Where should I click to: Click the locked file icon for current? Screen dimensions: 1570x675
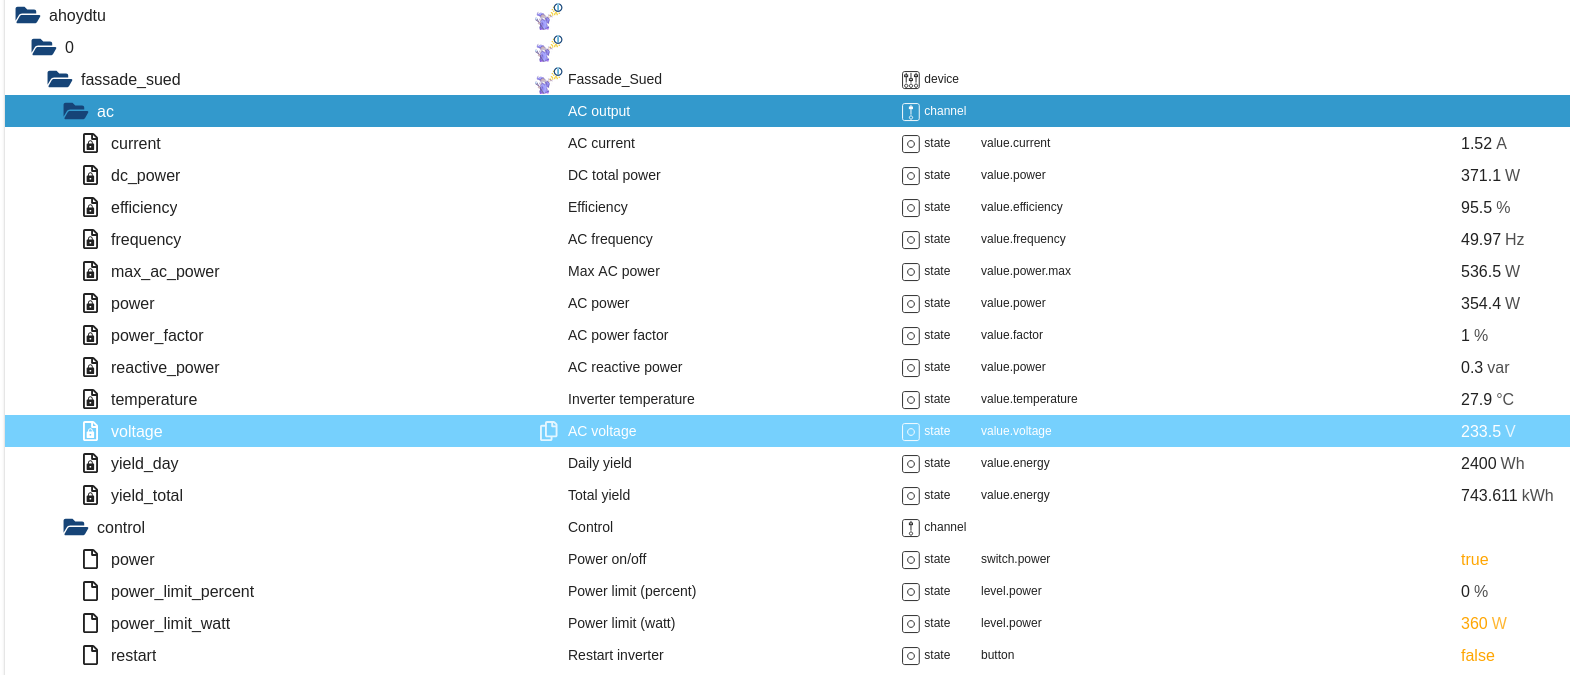pyautogui.click(x=90, y=143)
